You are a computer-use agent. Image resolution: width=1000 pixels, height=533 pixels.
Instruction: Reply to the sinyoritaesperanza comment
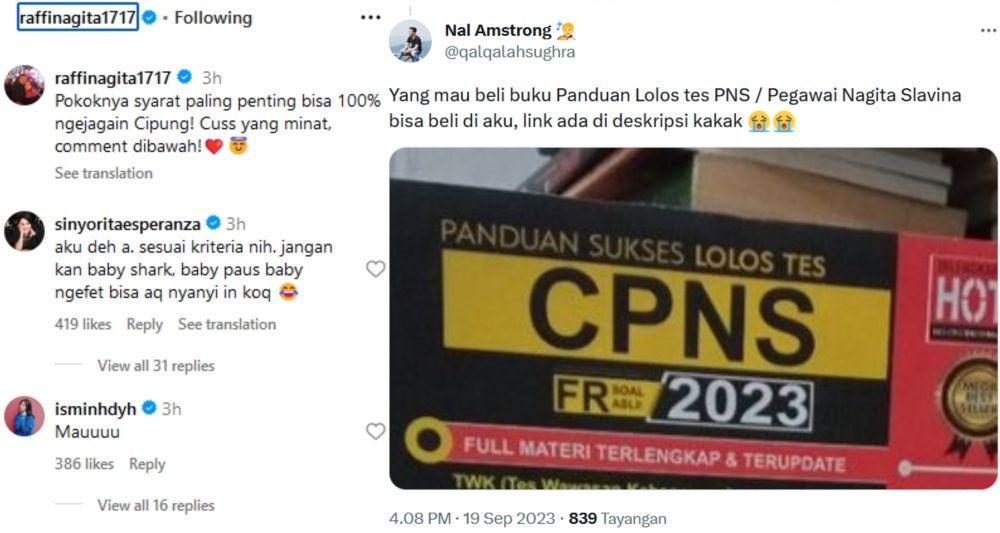[x=144, y=325]
